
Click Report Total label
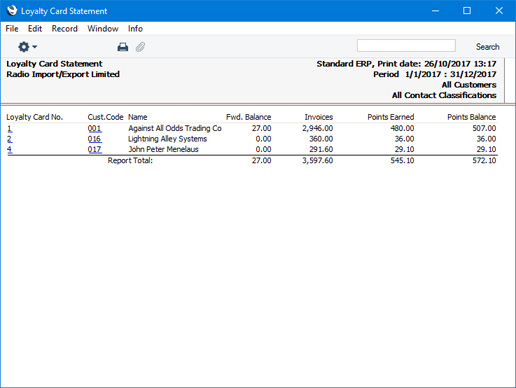[x=130, y=161]
